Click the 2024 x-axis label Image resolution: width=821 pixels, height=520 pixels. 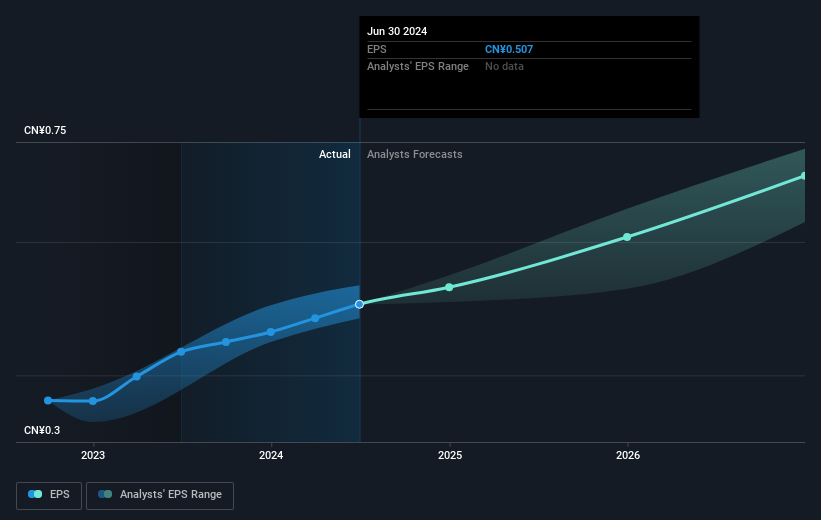[x=271, y=455]
